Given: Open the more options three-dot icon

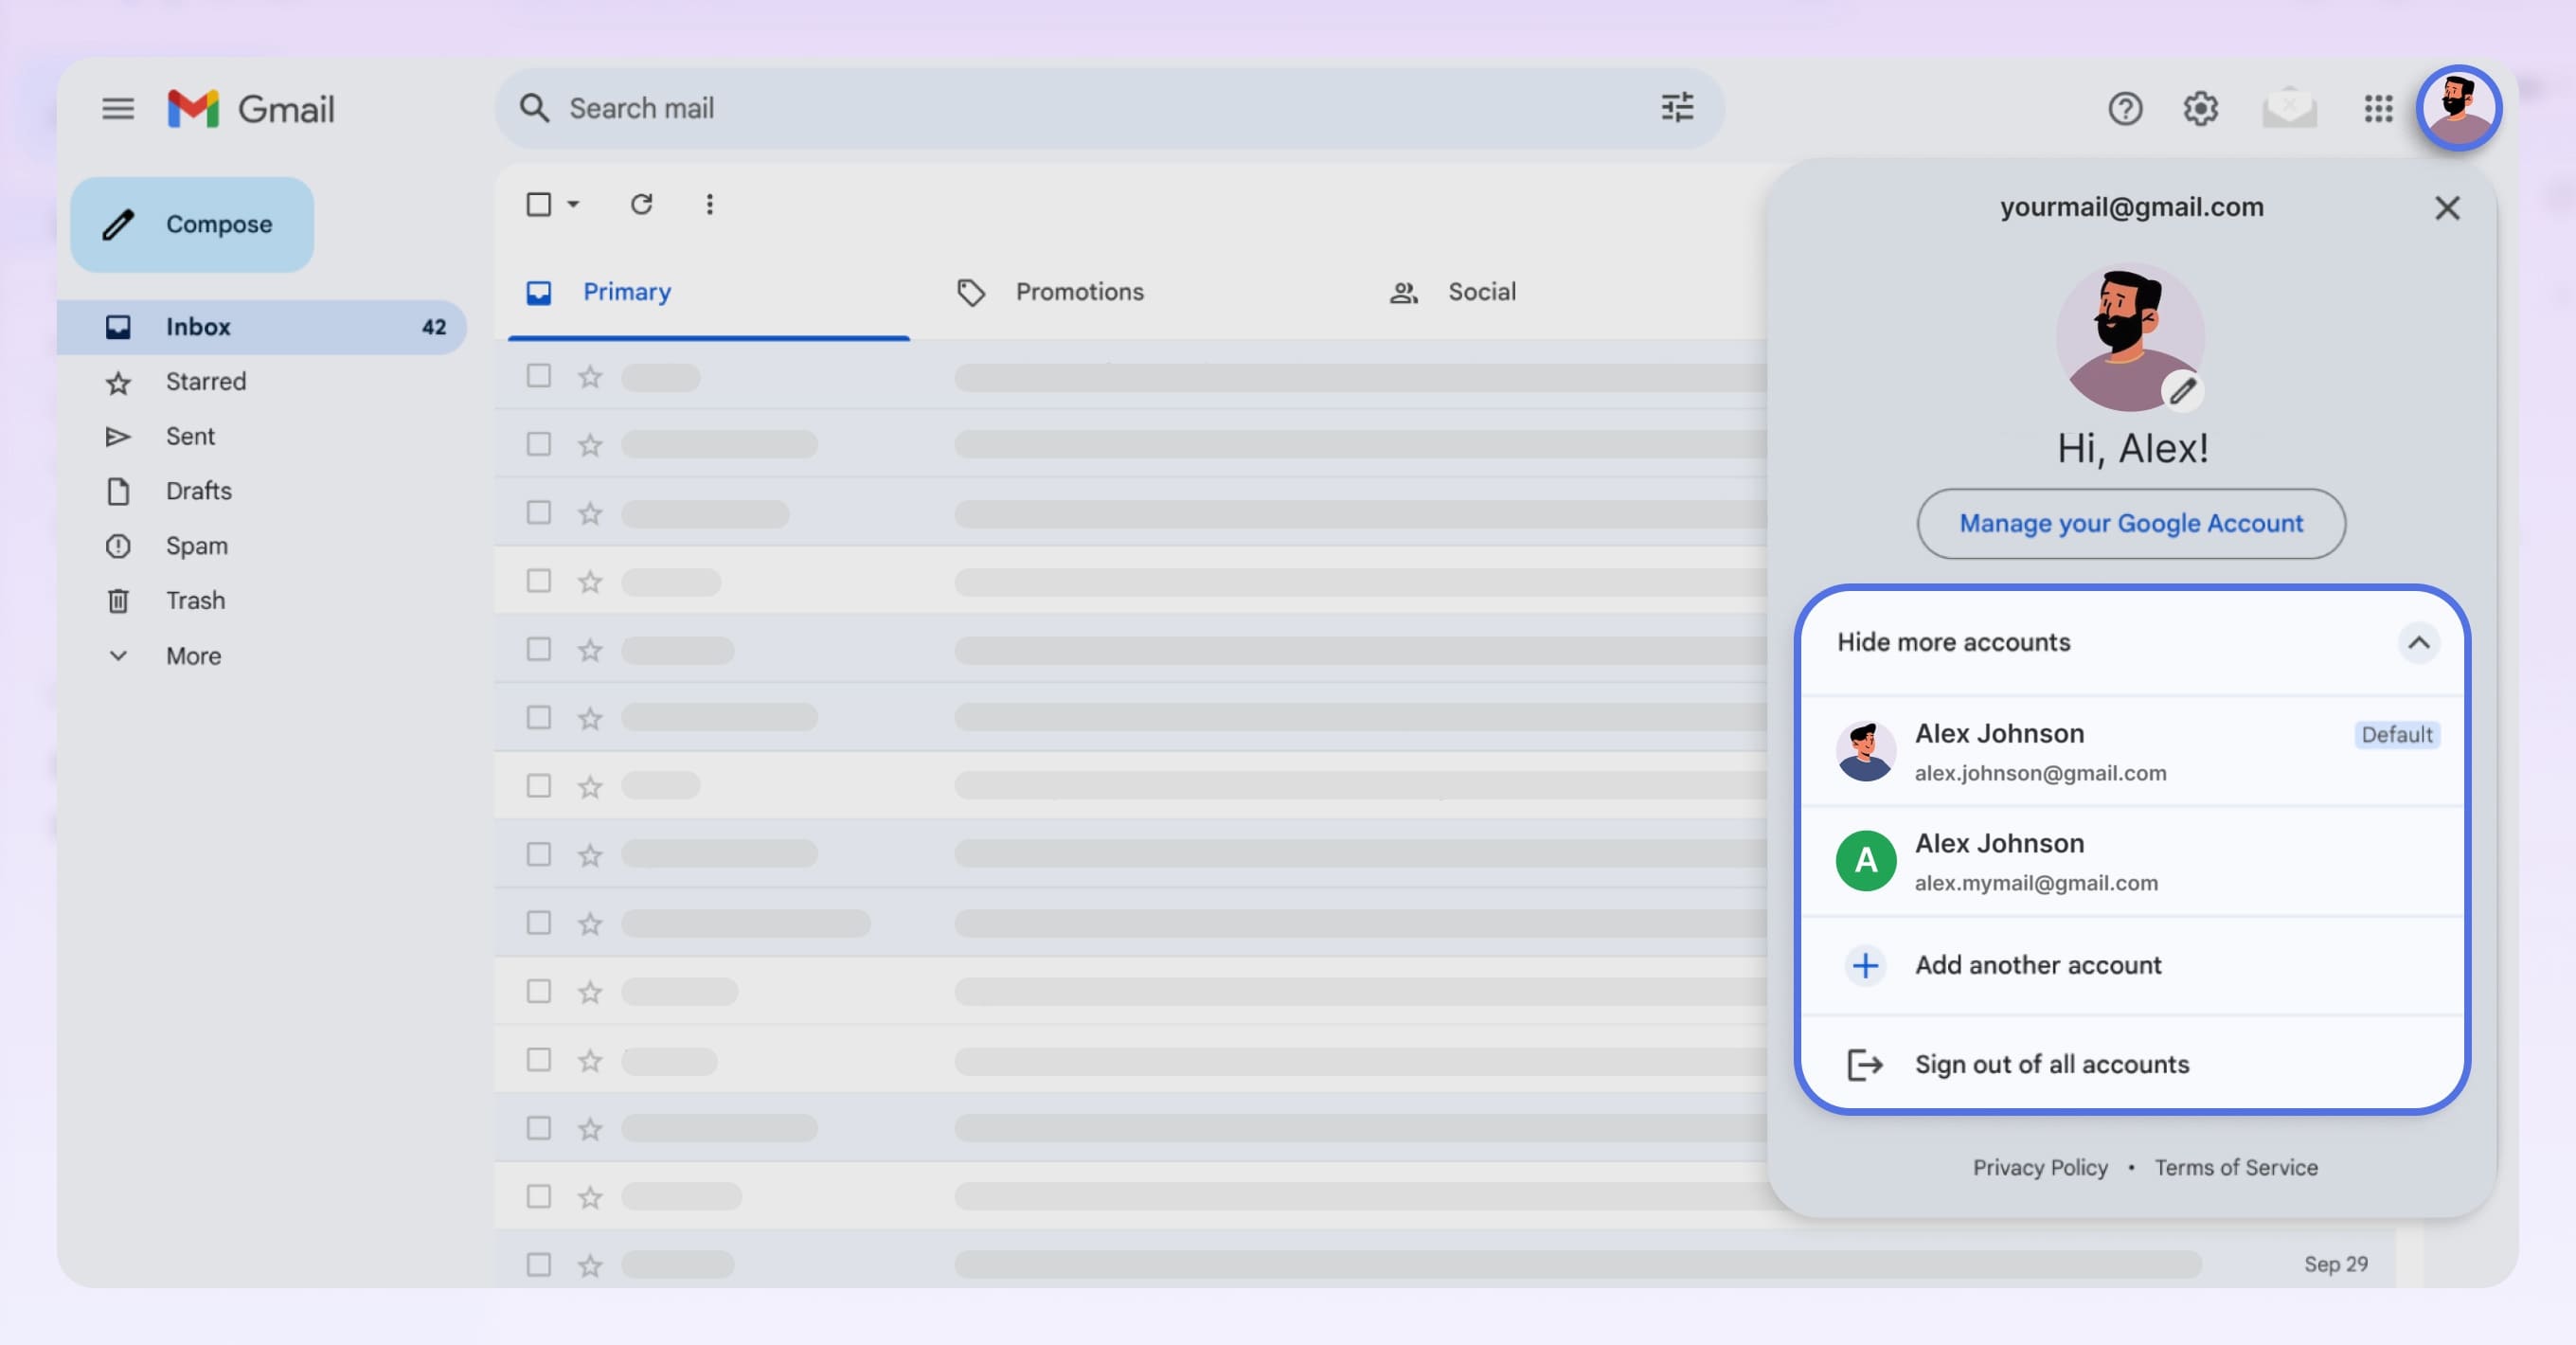Looking at the screenshot, I should pyautogui.click(x=710, y=204).
